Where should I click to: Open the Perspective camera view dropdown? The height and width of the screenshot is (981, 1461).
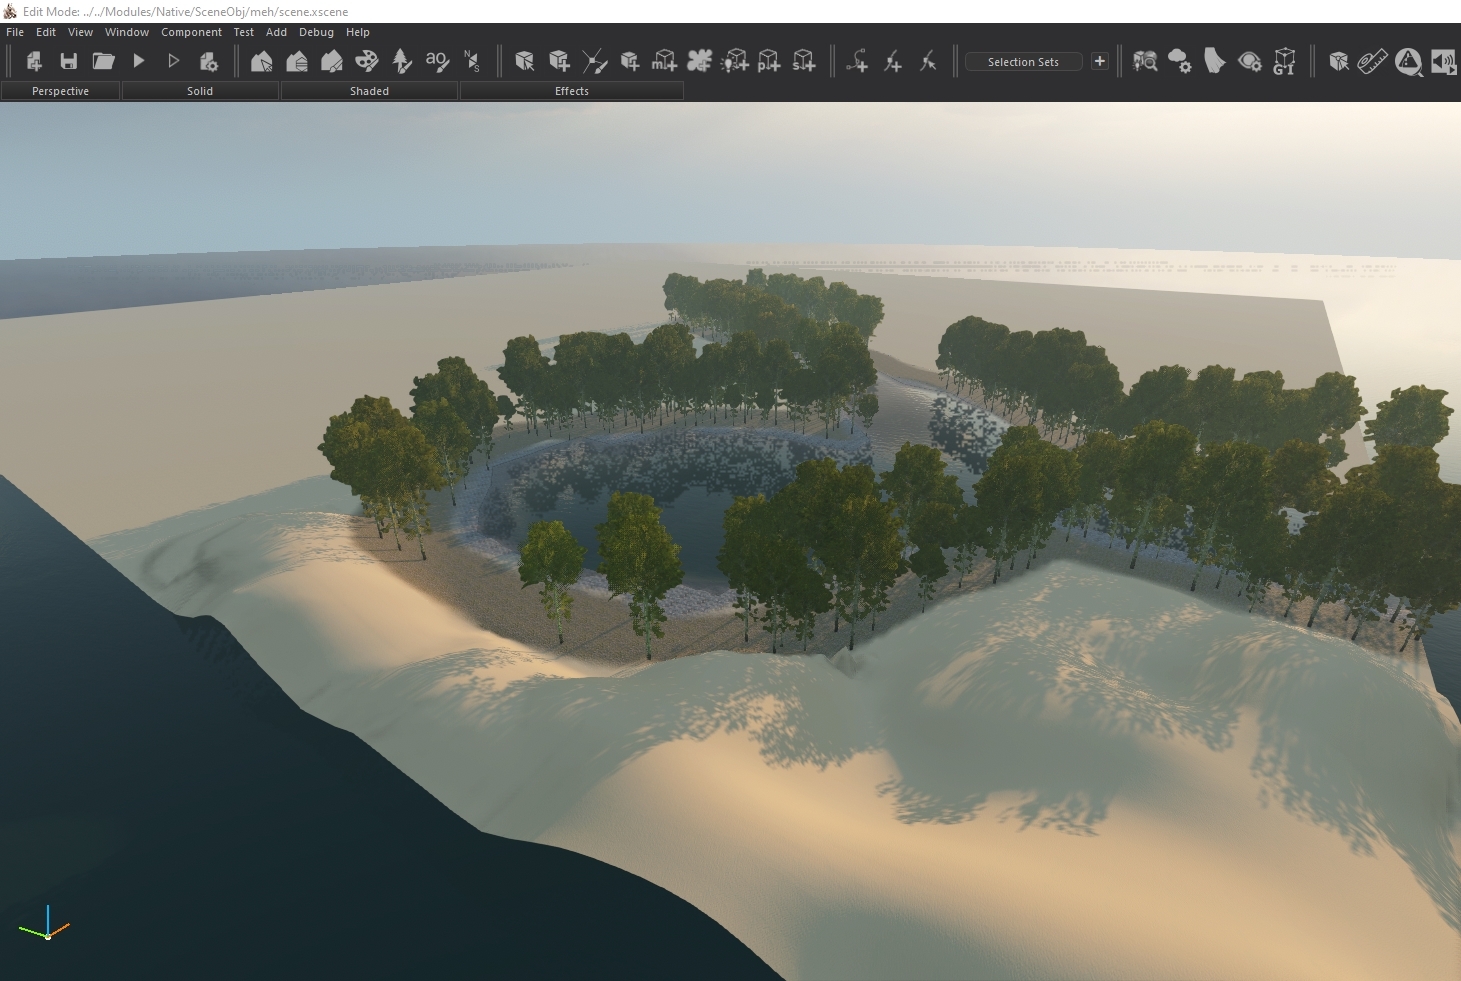(x=60, y=91)
